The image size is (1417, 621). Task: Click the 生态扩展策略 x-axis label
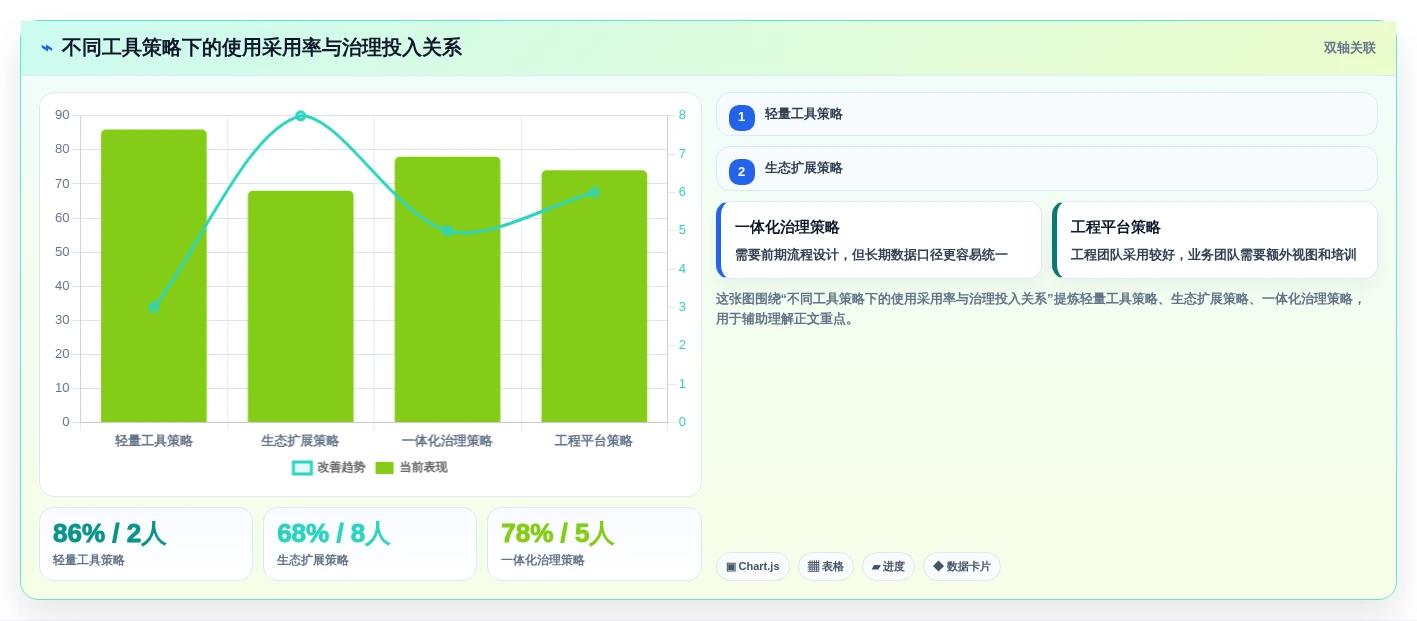click(301, 441)
